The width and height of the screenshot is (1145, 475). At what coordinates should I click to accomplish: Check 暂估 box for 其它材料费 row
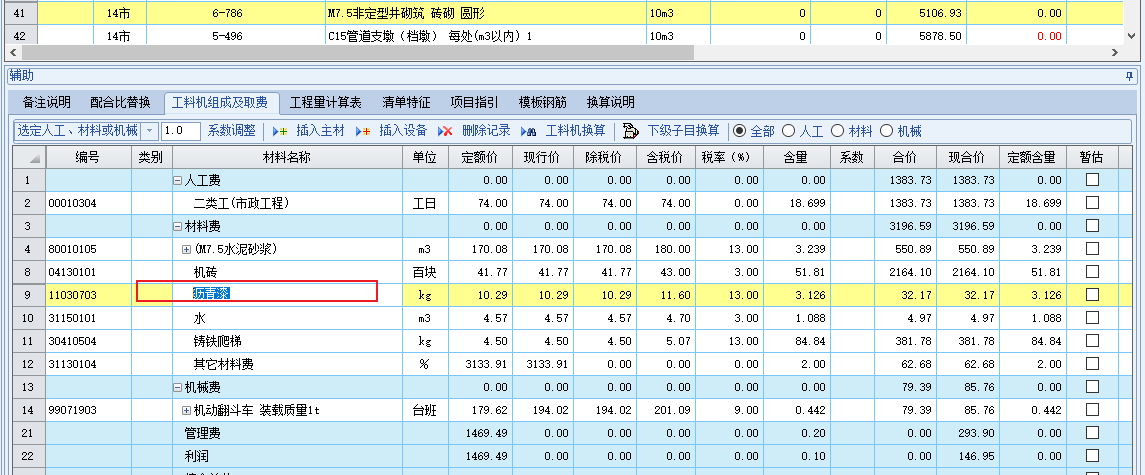point(1092,364)
